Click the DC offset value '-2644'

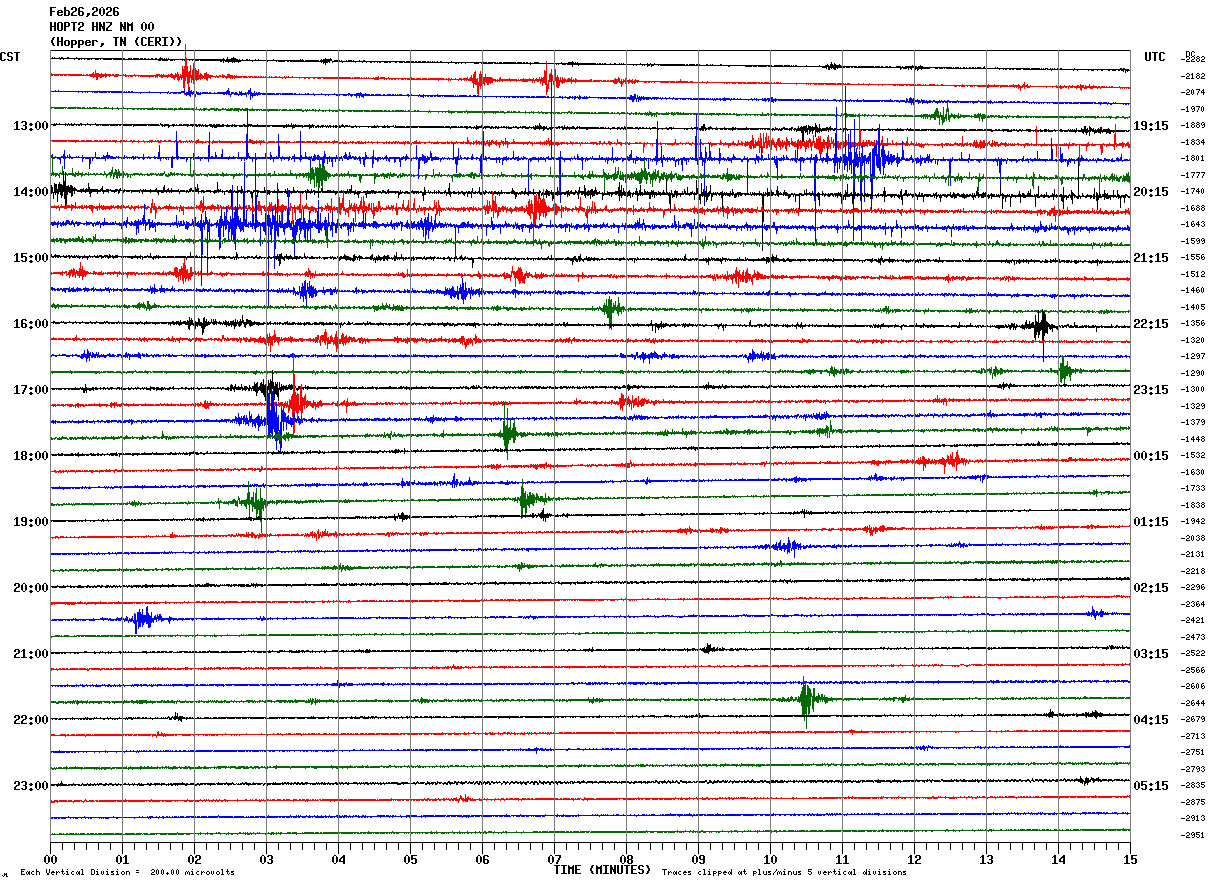click(1194, 703)
